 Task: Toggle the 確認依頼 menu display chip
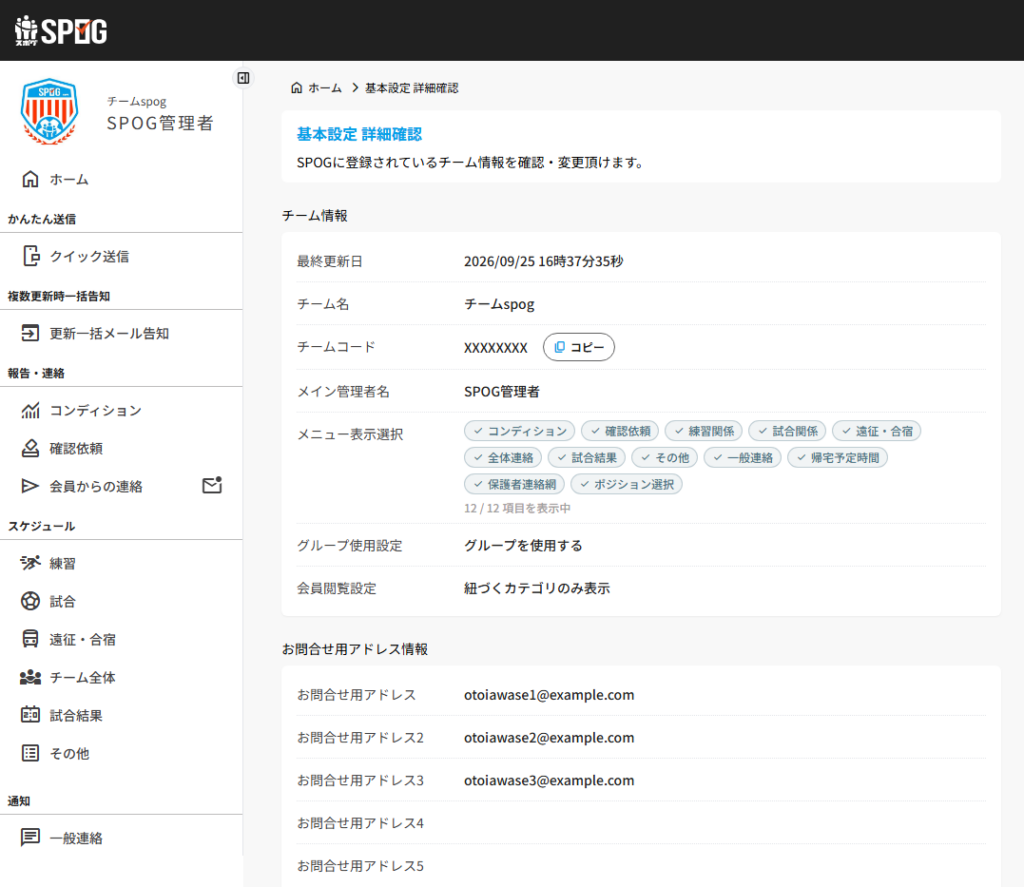pyautogui.click(x=620, y=431)
